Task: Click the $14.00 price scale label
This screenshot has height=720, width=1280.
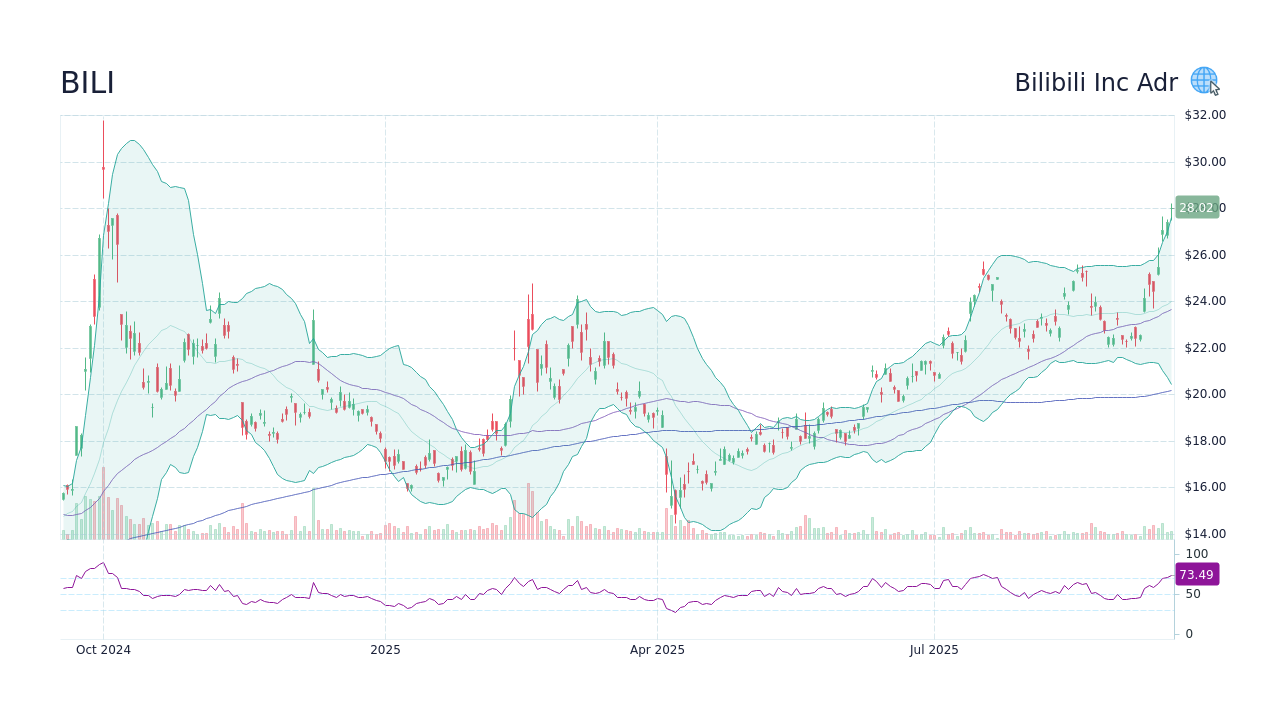Action: pos(1205,534)
